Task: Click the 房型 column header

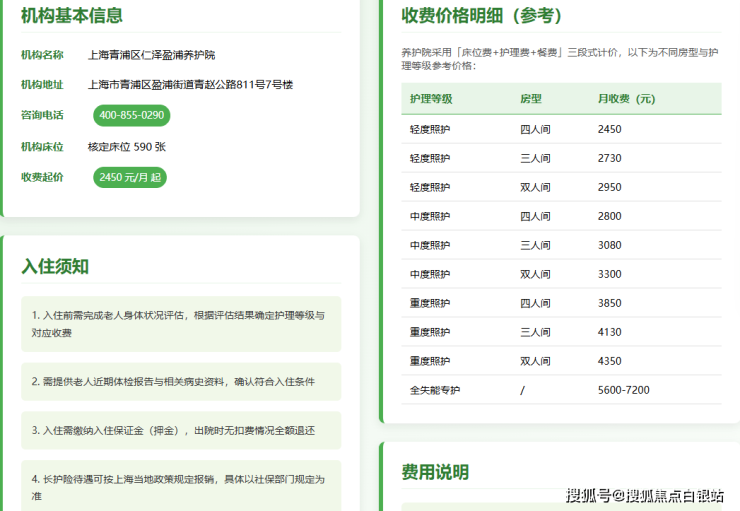Action: point(531,99)
